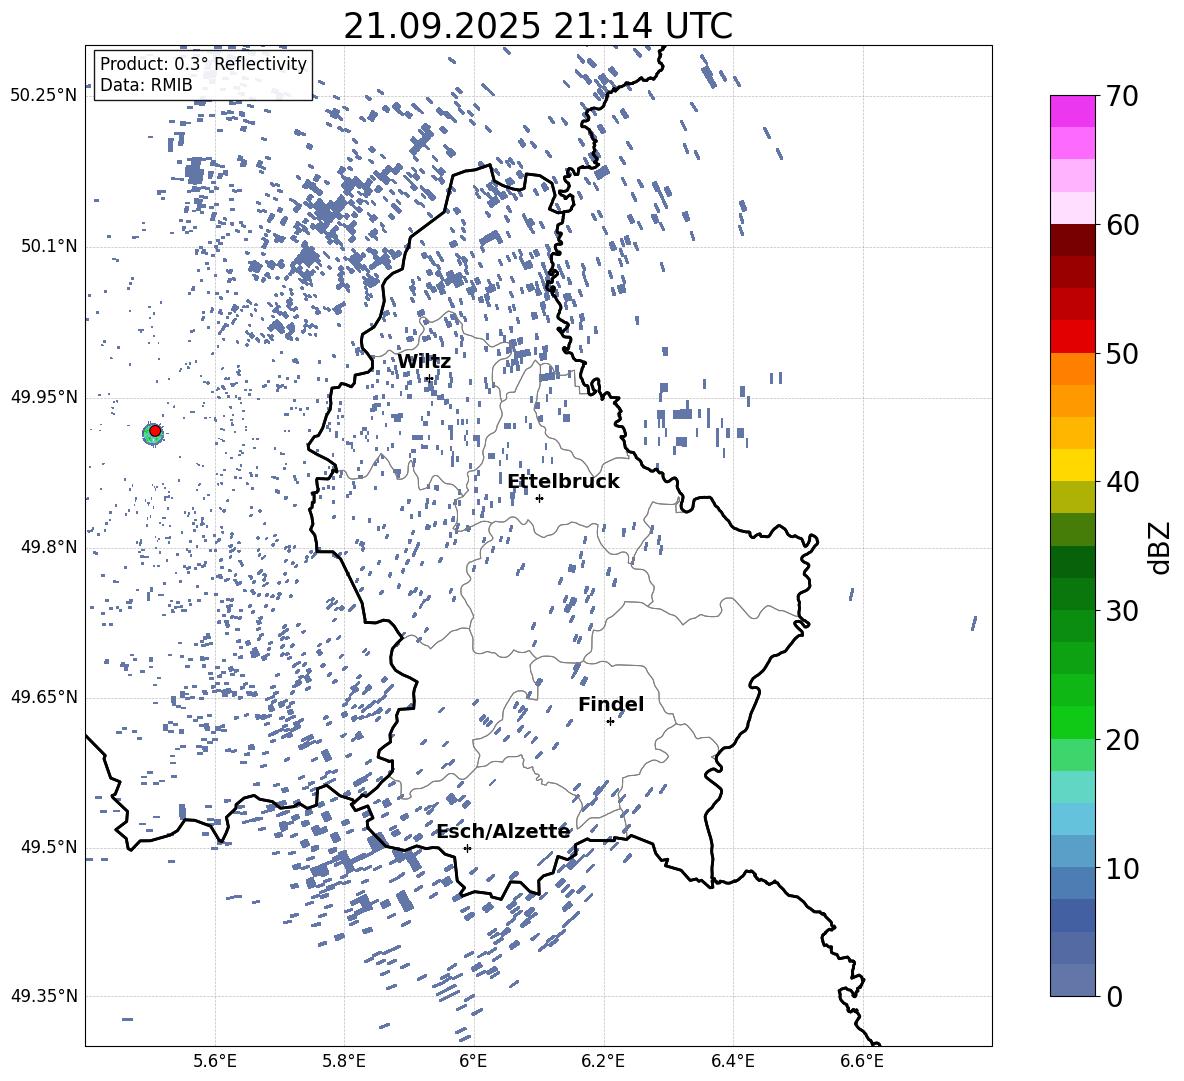Click the Findel station cross marker
1184x1081 pixels.
click(x=610, y=721)
